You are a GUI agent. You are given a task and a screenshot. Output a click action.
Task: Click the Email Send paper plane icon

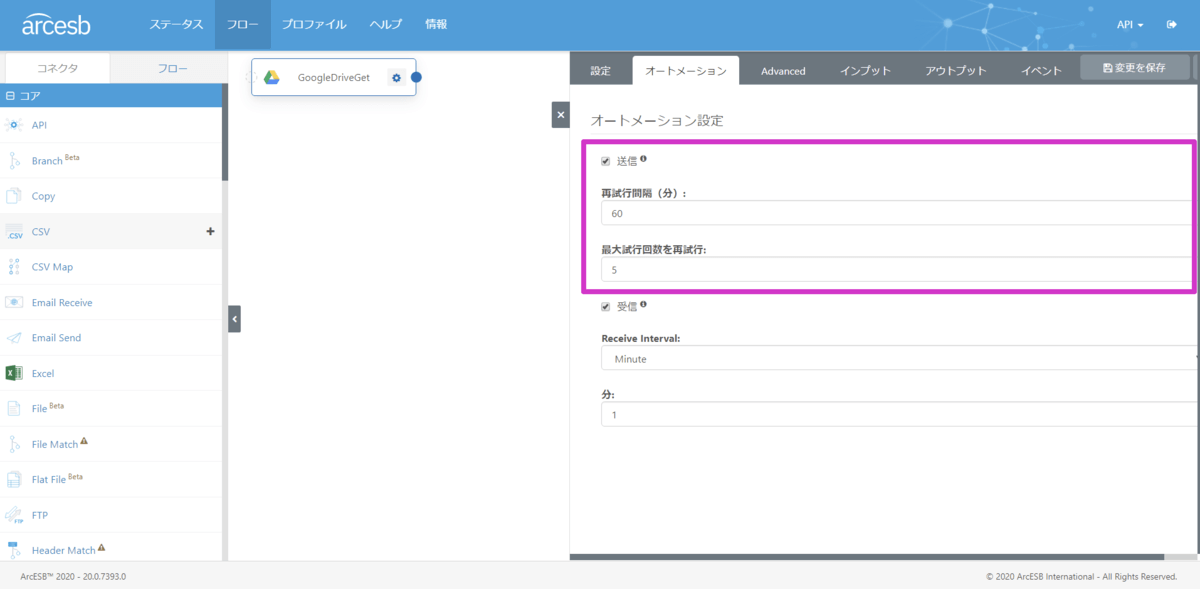pos(14,338)
